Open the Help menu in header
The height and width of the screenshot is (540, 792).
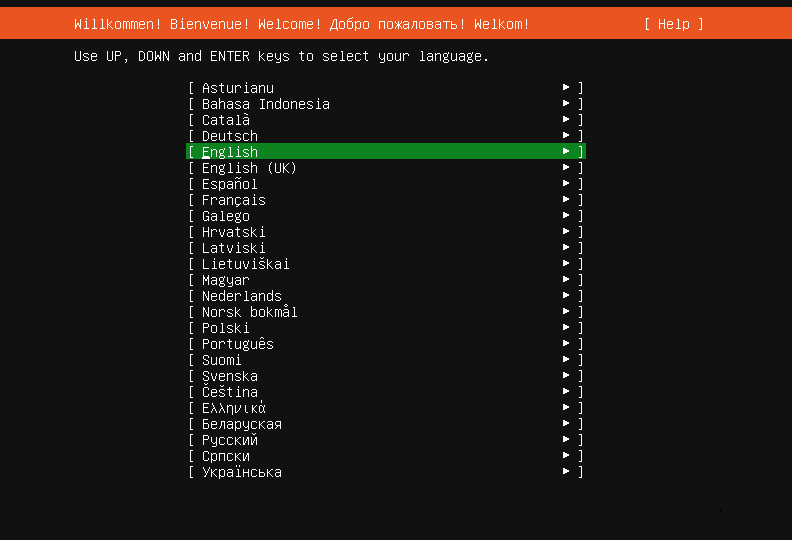[673, 24]
